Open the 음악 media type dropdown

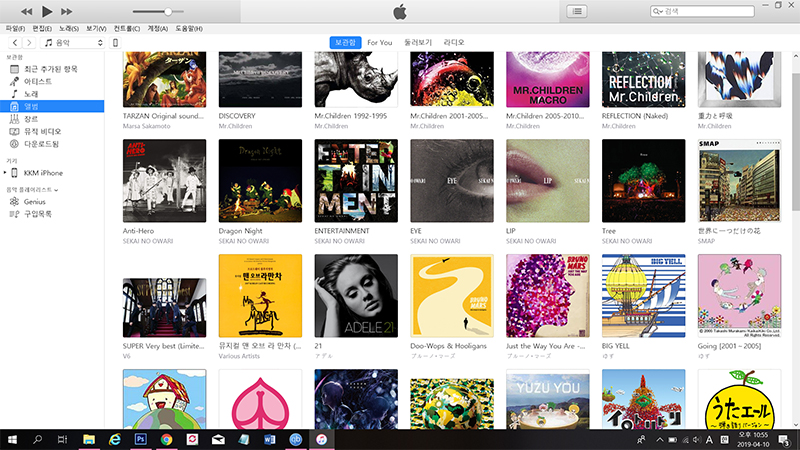tap(73, 43)
